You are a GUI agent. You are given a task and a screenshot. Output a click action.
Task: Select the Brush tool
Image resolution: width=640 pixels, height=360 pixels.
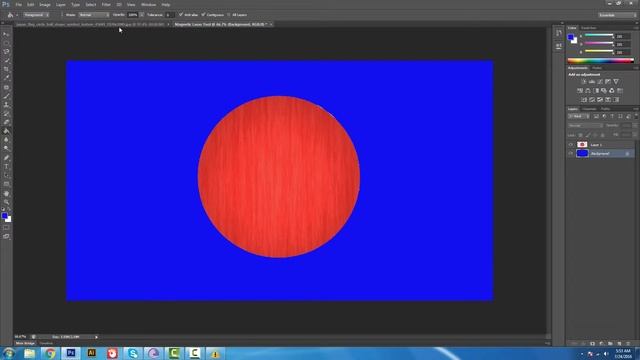pyautogui.click(x=6, y=96)
